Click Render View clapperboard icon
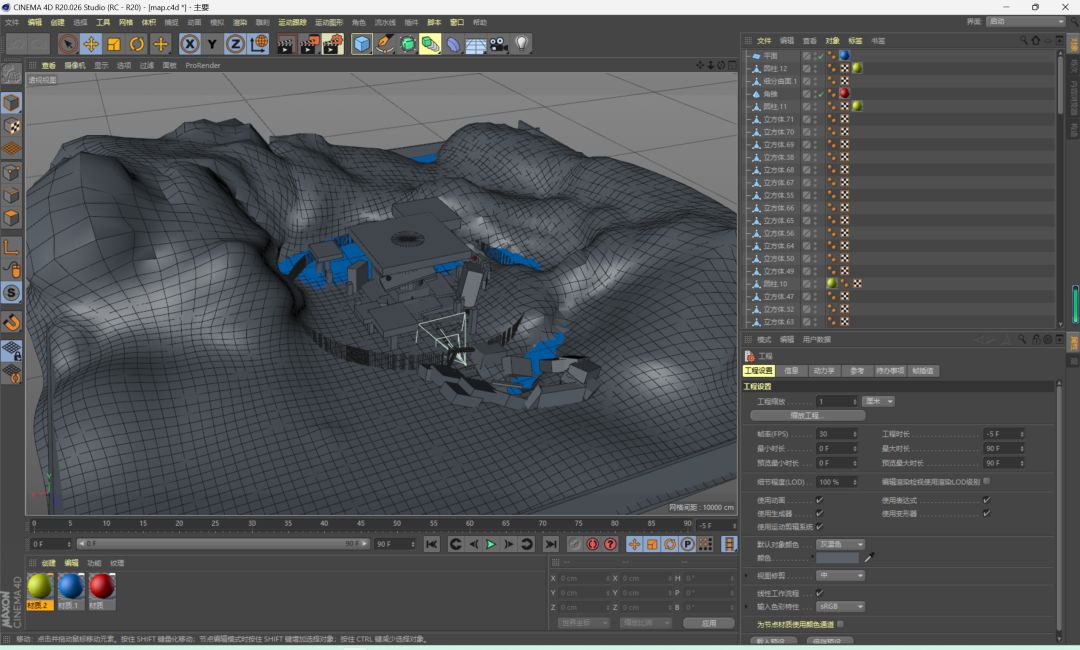 point(285,44)
